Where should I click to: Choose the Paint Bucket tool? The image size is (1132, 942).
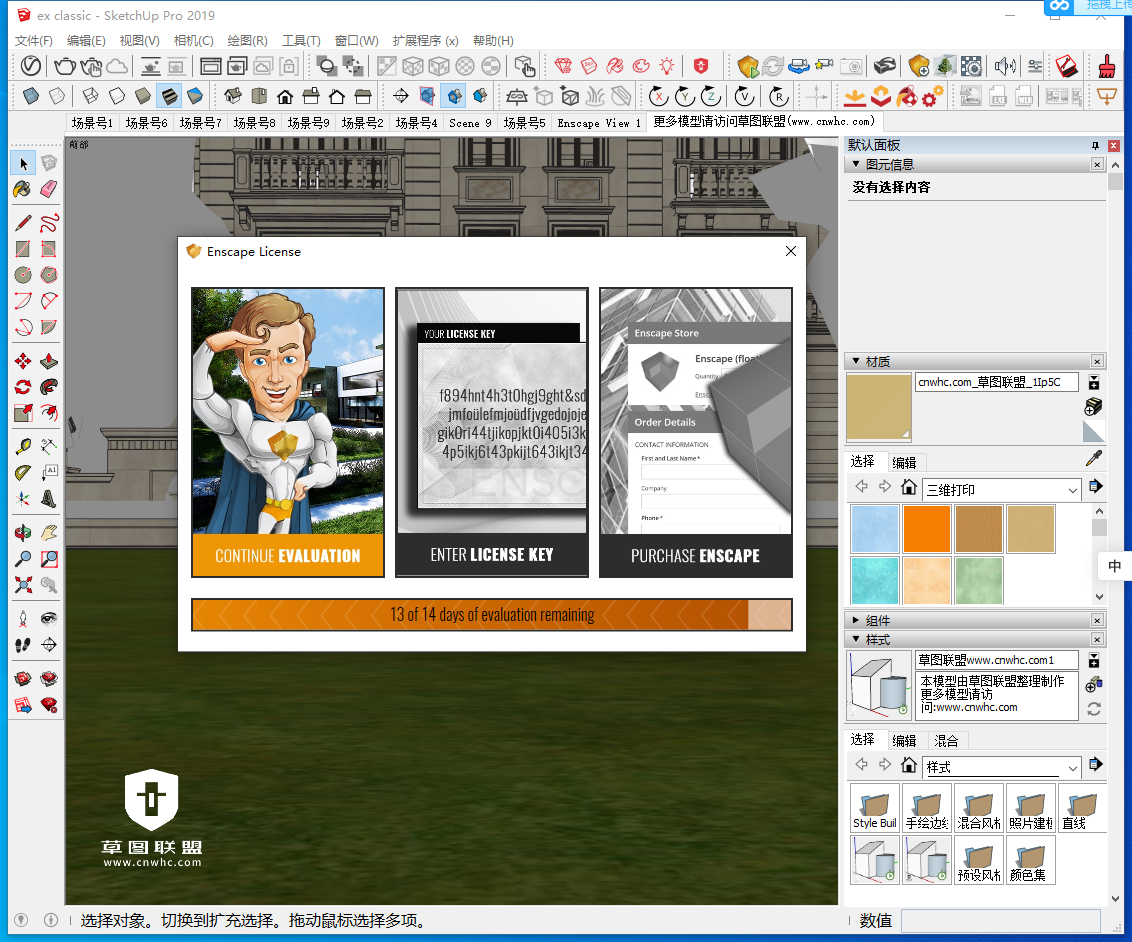pos(23,189)
